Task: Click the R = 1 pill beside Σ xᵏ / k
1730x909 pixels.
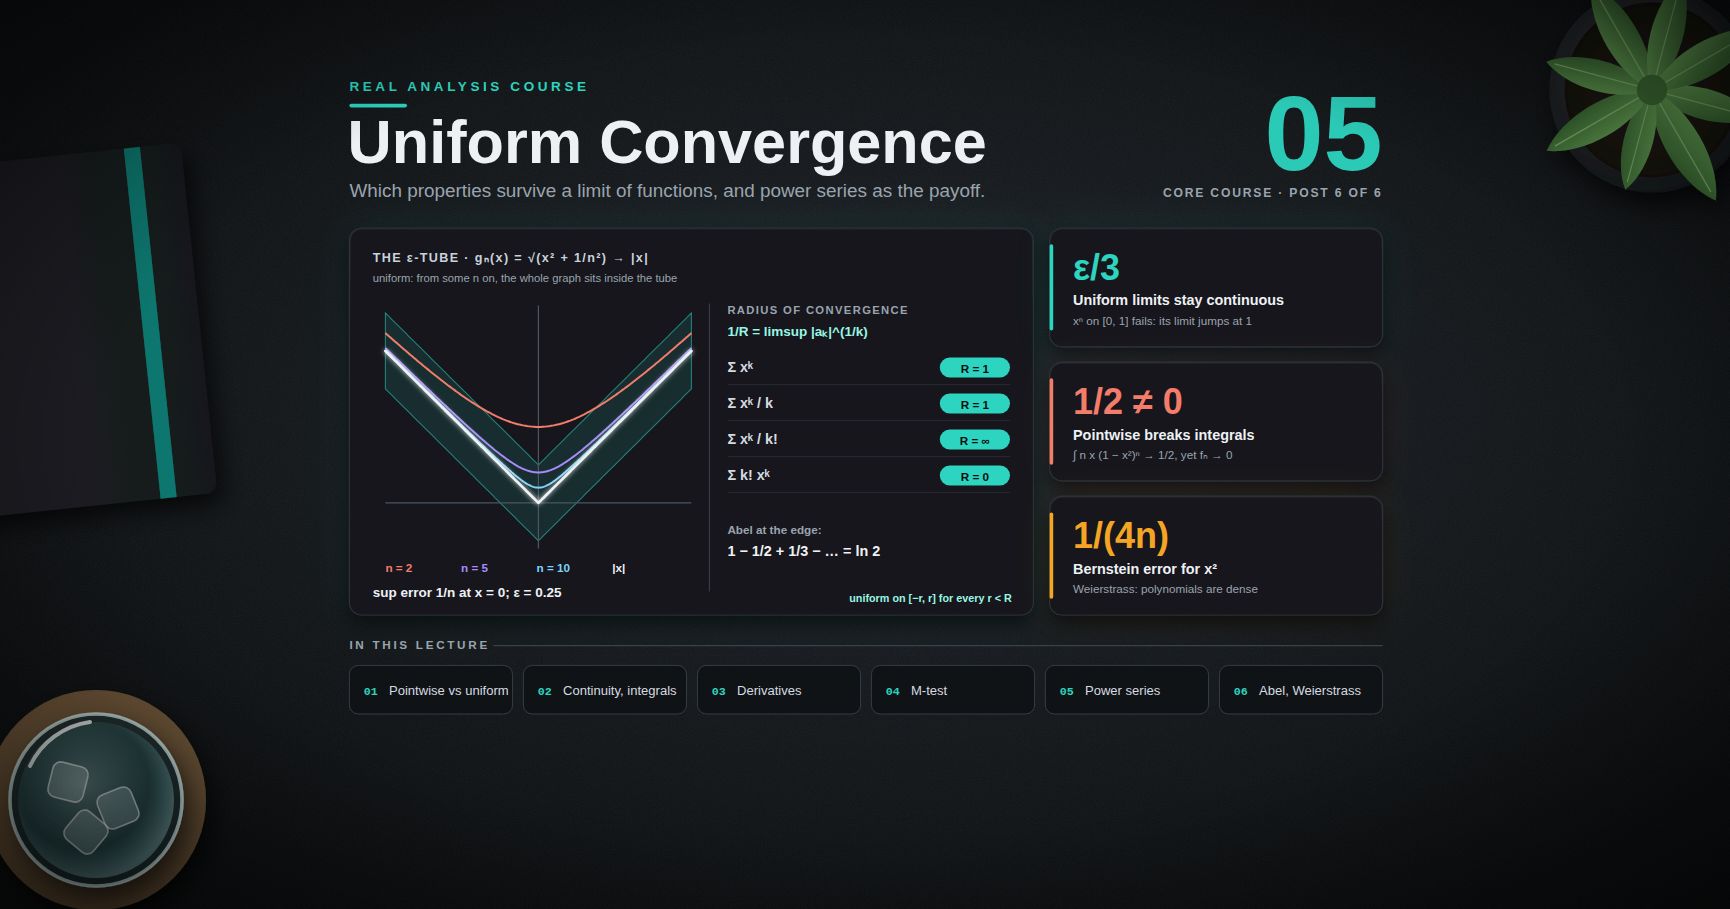Action: 975,404
